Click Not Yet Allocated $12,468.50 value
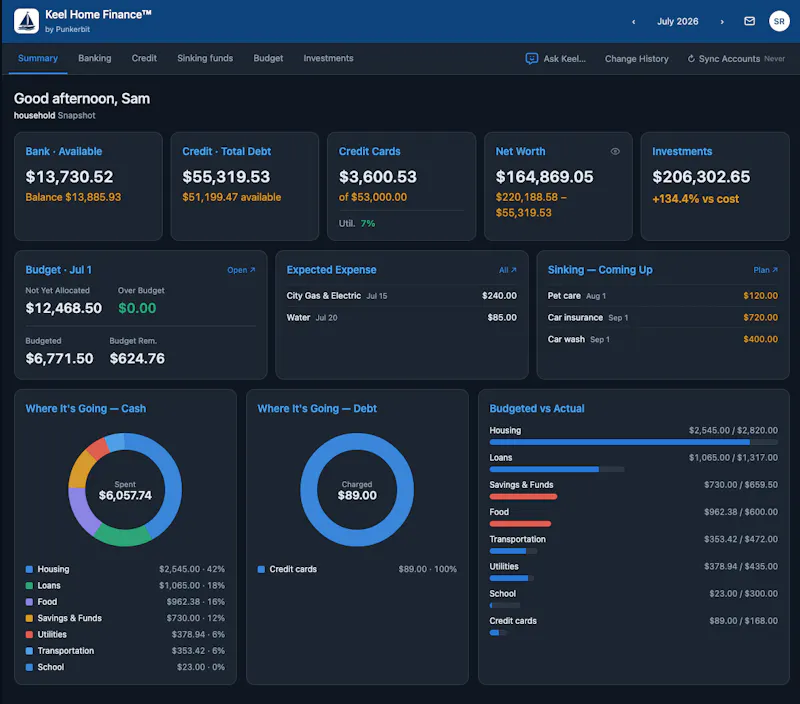The image size is (800, 704). tap(64, 308)
